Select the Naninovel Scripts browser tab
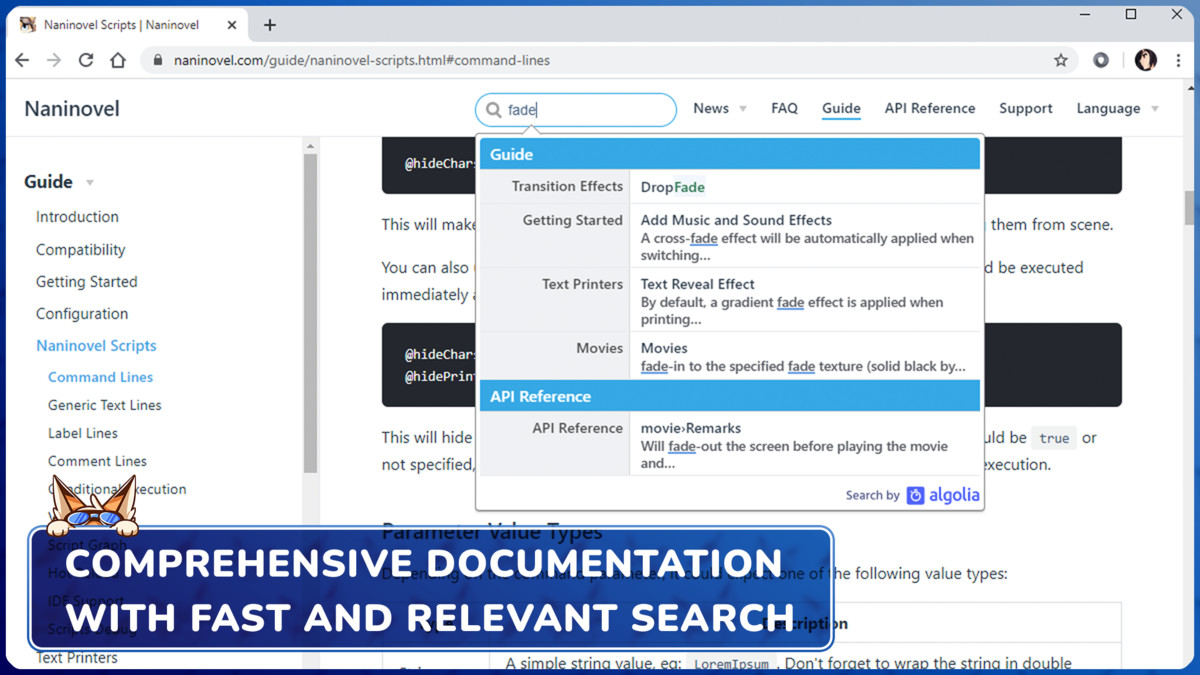The height and width of the screenshot is (675, 1200). tap(127, 25)
